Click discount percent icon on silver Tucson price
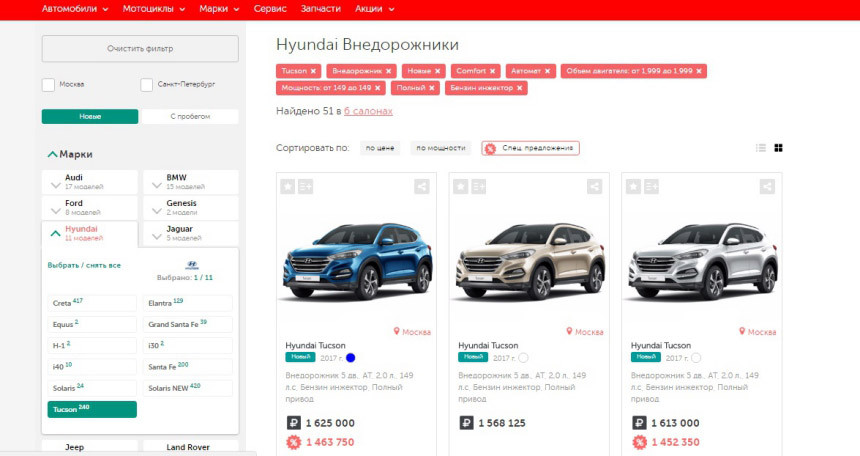Image resolution: width=860 pixels, height=456 pixels. [x=640, y=442]
